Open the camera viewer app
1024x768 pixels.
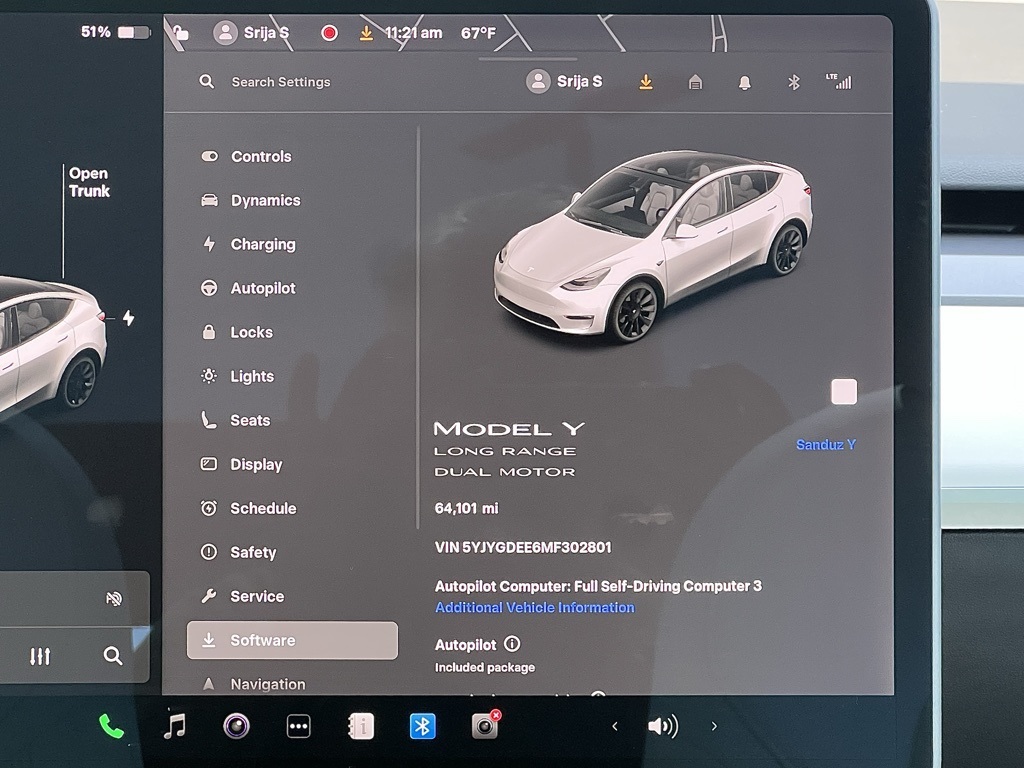click(236, 726)
